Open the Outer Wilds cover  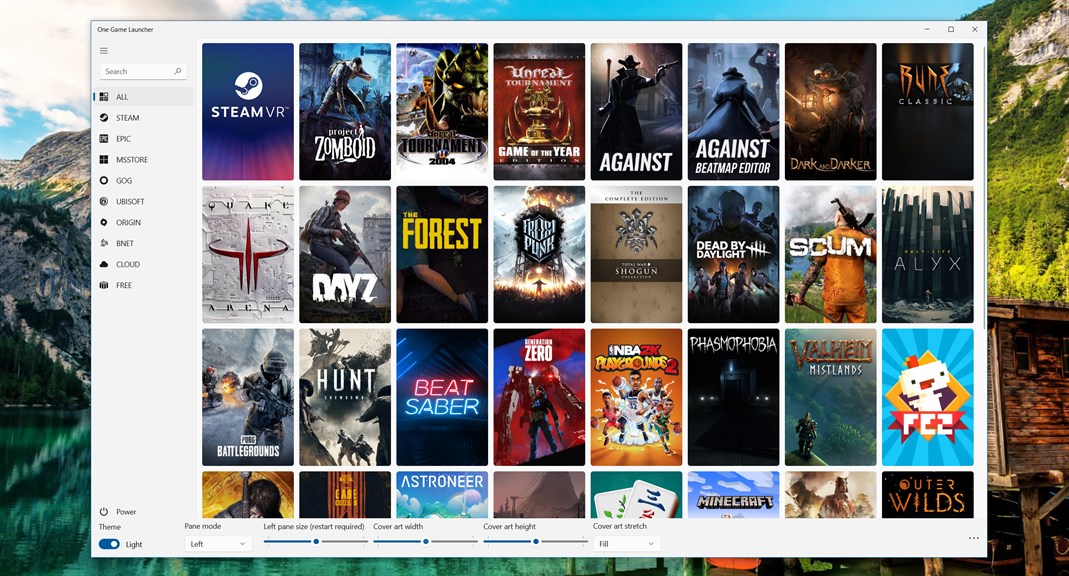coord(928,495)
